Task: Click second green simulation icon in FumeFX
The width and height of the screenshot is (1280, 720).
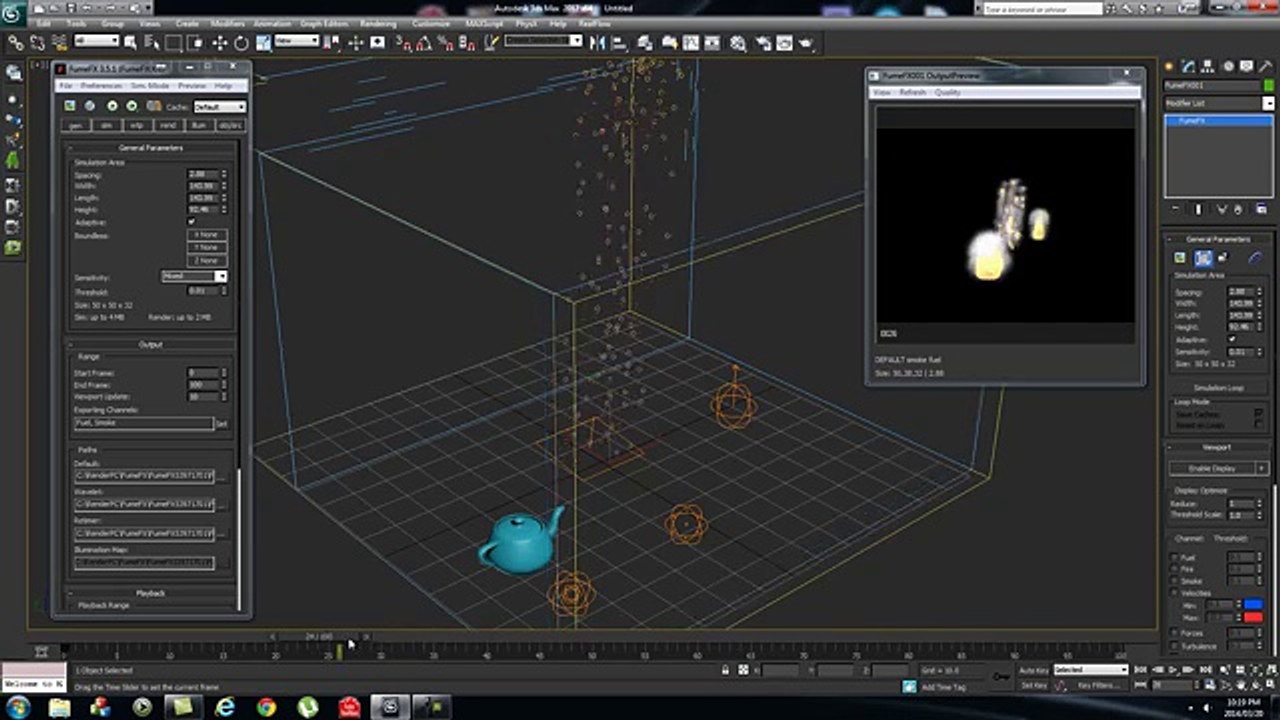Action: (x=132, y=106)
